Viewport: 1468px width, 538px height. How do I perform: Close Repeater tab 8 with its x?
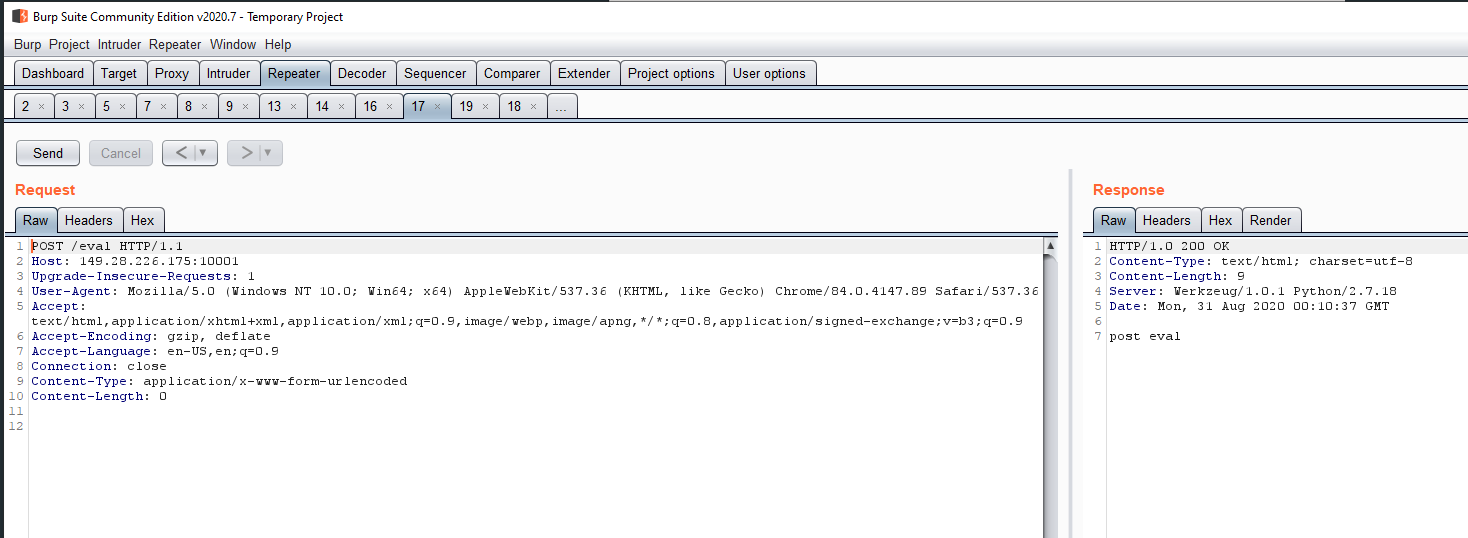(204, 106)
